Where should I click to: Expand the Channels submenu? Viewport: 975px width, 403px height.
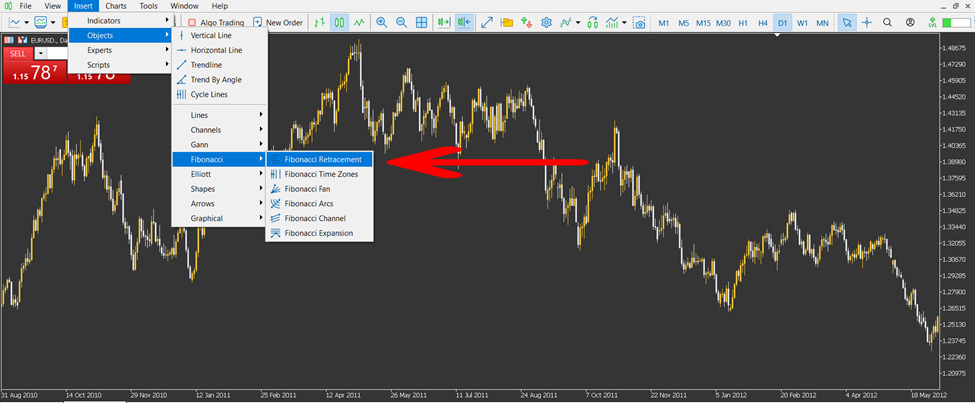click(219, 130)
